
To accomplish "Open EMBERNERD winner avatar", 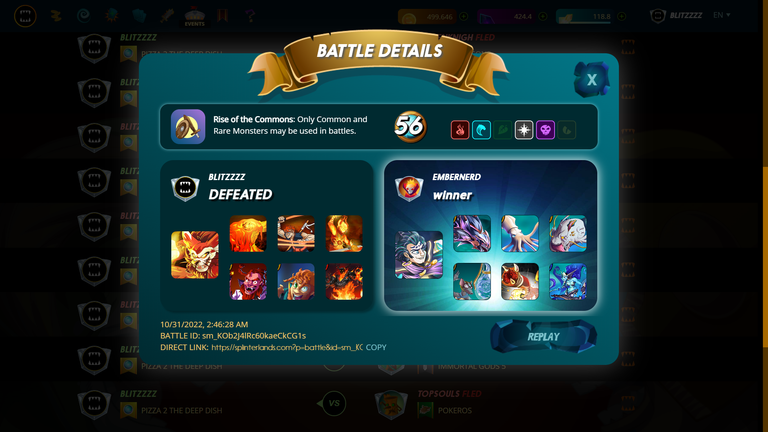I will pyautogui.click(x=409, y=188).
